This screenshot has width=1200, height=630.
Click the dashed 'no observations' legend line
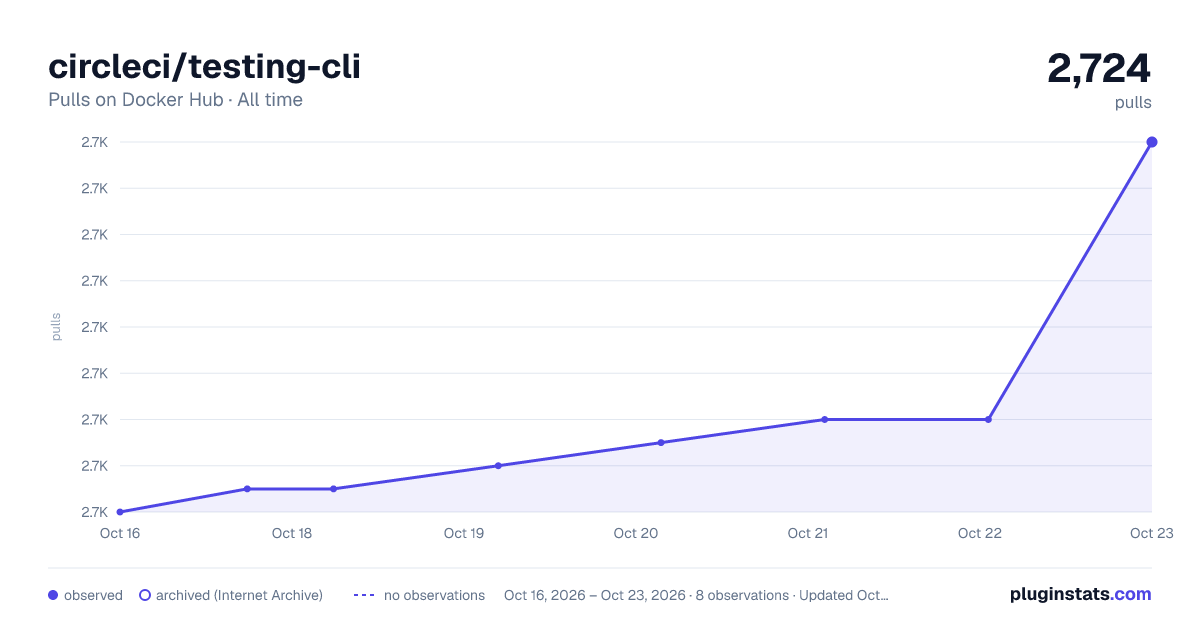click(364, 595)
